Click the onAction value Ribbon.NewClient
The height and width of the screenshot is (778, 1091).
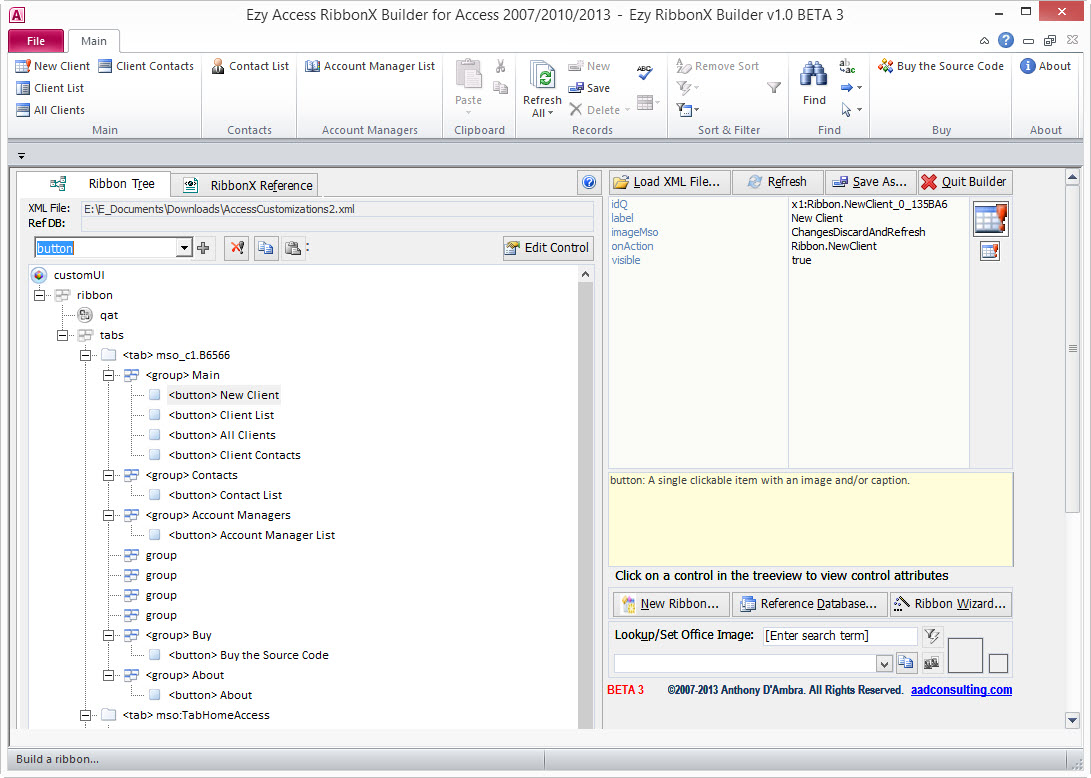[x=834, y=246]
